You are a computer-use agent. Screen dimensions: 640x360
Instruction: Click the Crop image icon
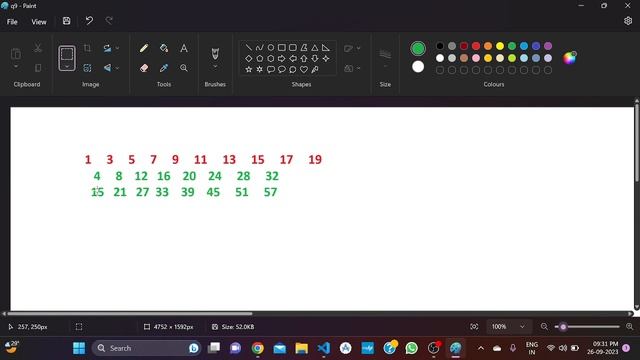pyautogui.click(x=87, y=48)
